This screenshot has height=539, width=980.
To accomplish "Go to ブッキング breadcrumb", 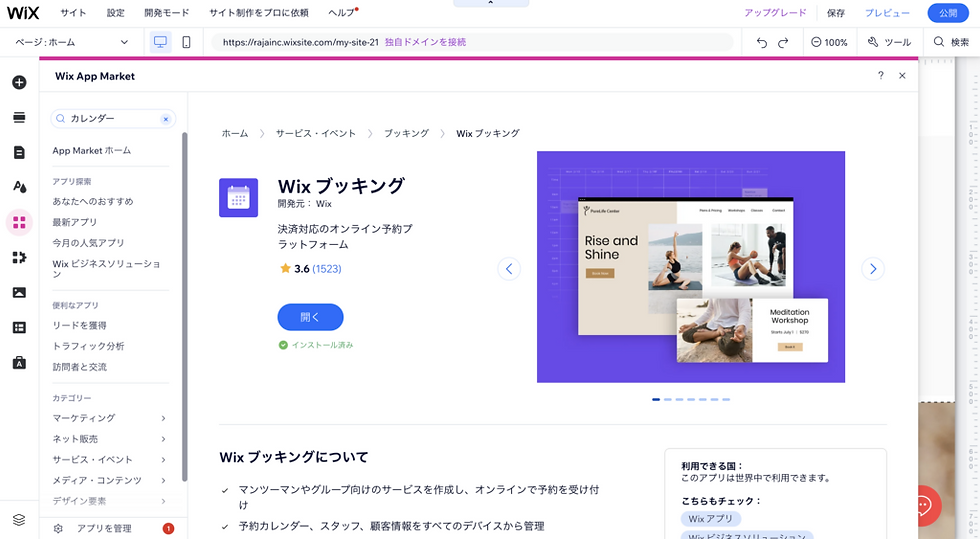I will (x=406, y=133).
